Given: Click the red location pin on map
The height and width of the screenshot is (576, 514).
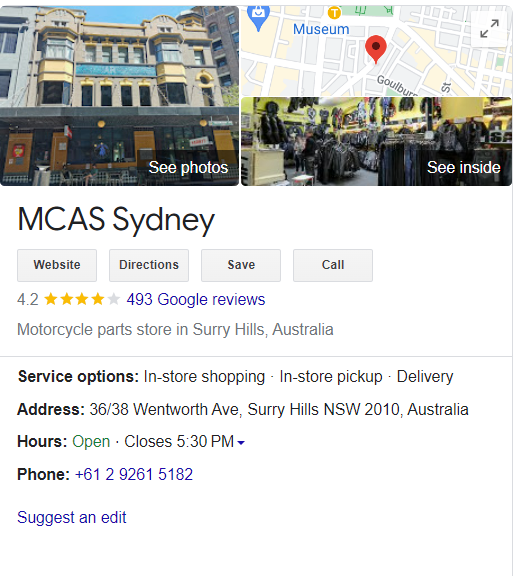Looking at the screenshot, I should click(x=375, y=49).
